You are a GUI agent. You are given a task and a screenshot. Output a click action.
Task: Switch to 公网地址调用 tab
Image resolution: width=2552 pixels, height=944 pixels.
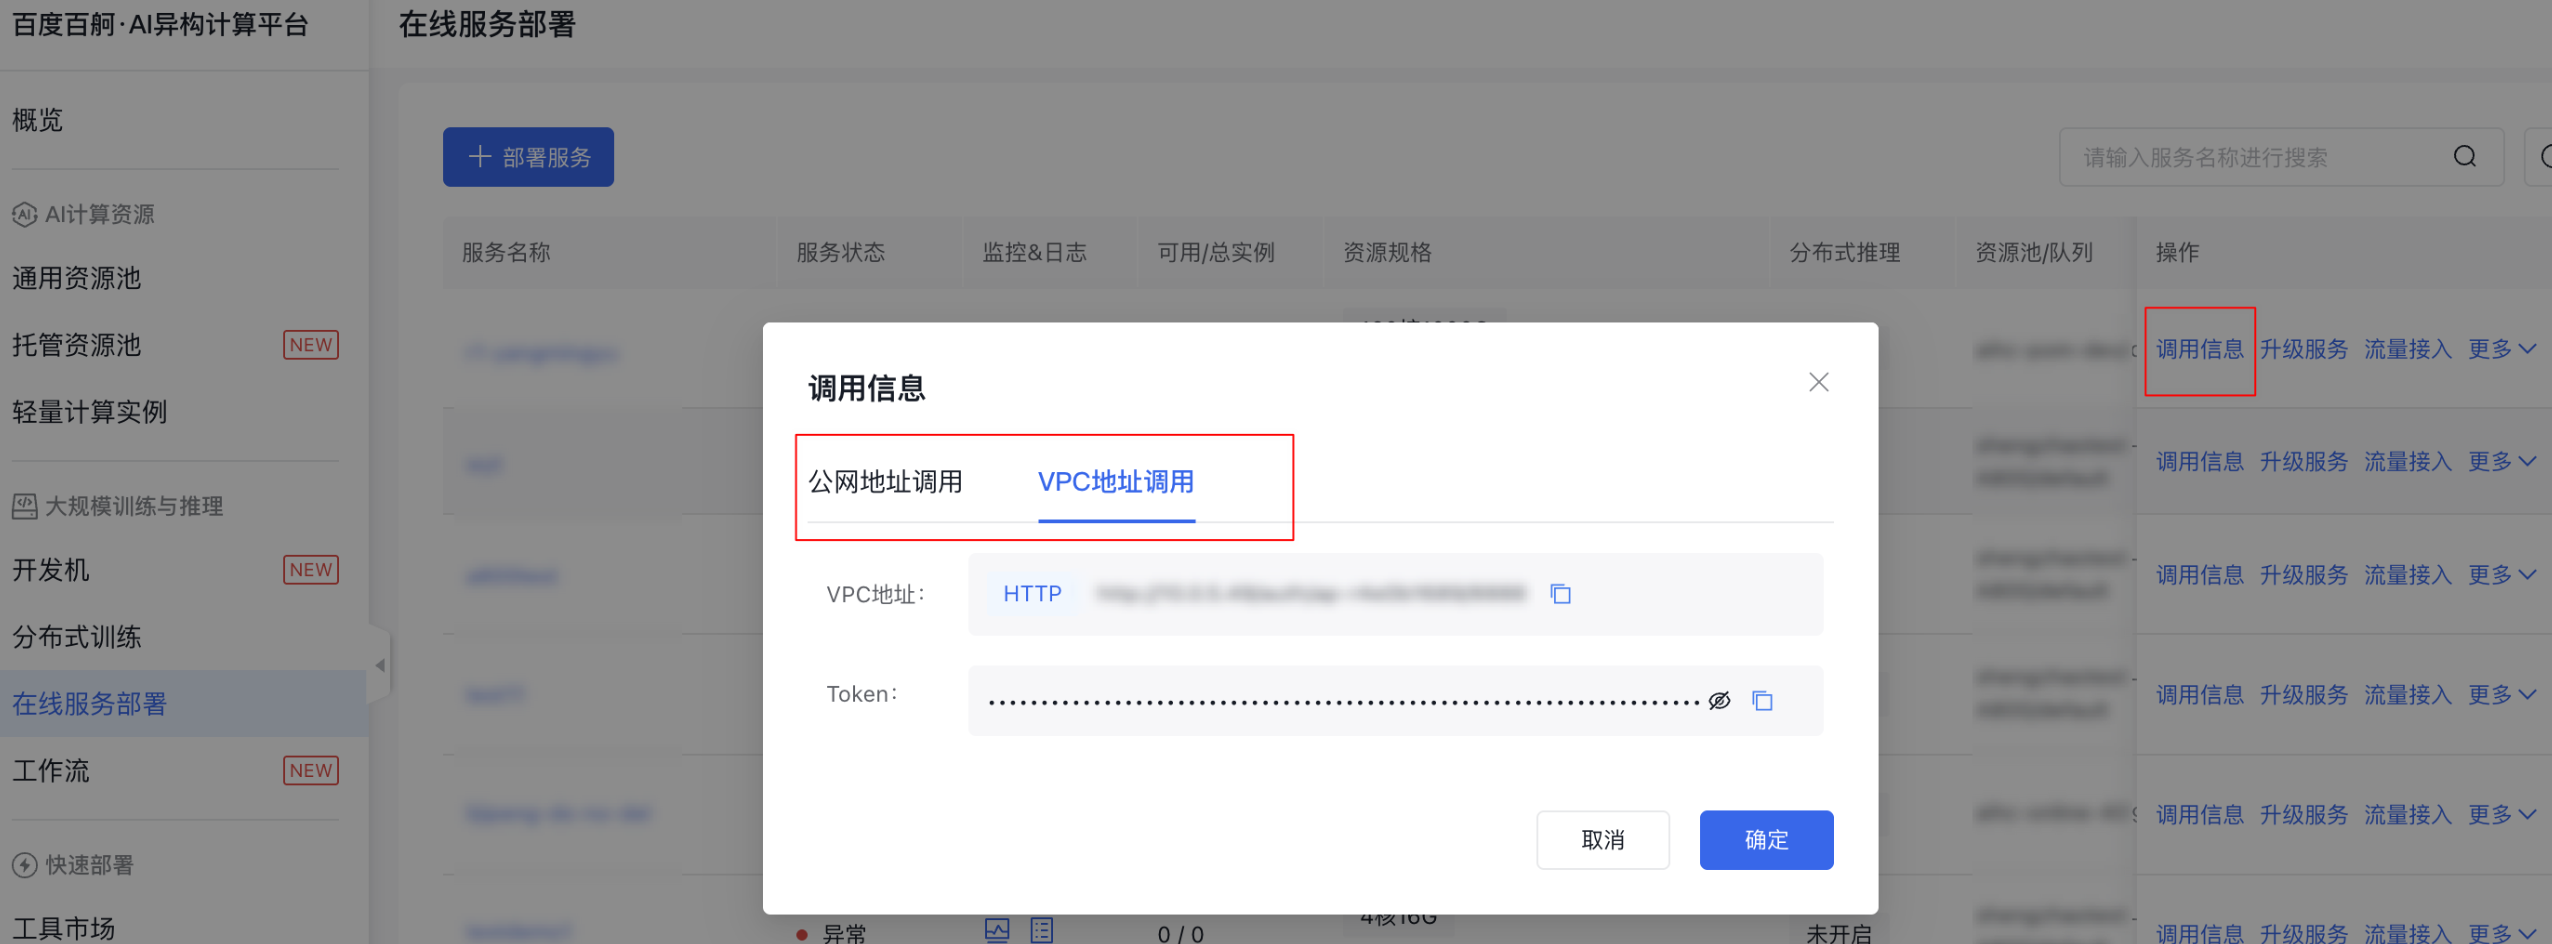[885, 482]
